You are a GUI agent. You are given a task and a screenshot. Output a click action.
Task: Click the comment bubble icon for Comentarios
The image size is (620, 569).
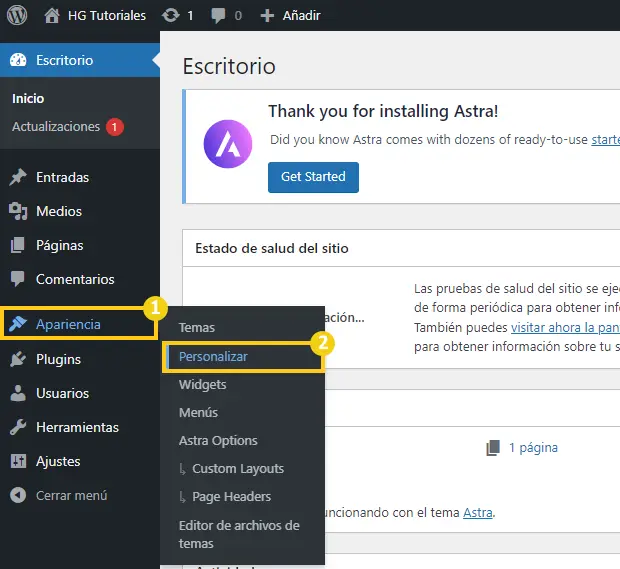click(x=18, y=279)
